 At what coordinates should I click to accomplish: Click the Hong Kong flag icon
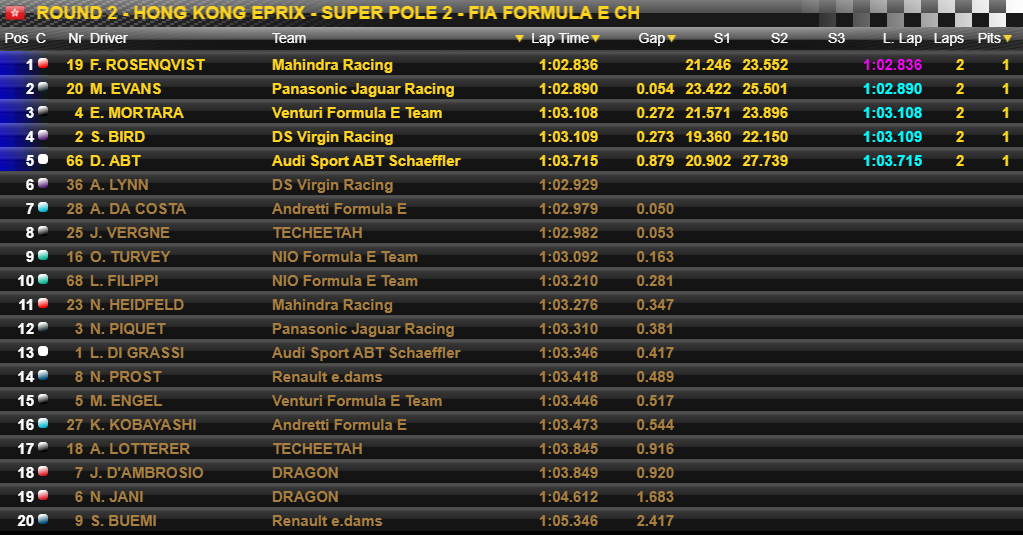(x=14, y=12)
